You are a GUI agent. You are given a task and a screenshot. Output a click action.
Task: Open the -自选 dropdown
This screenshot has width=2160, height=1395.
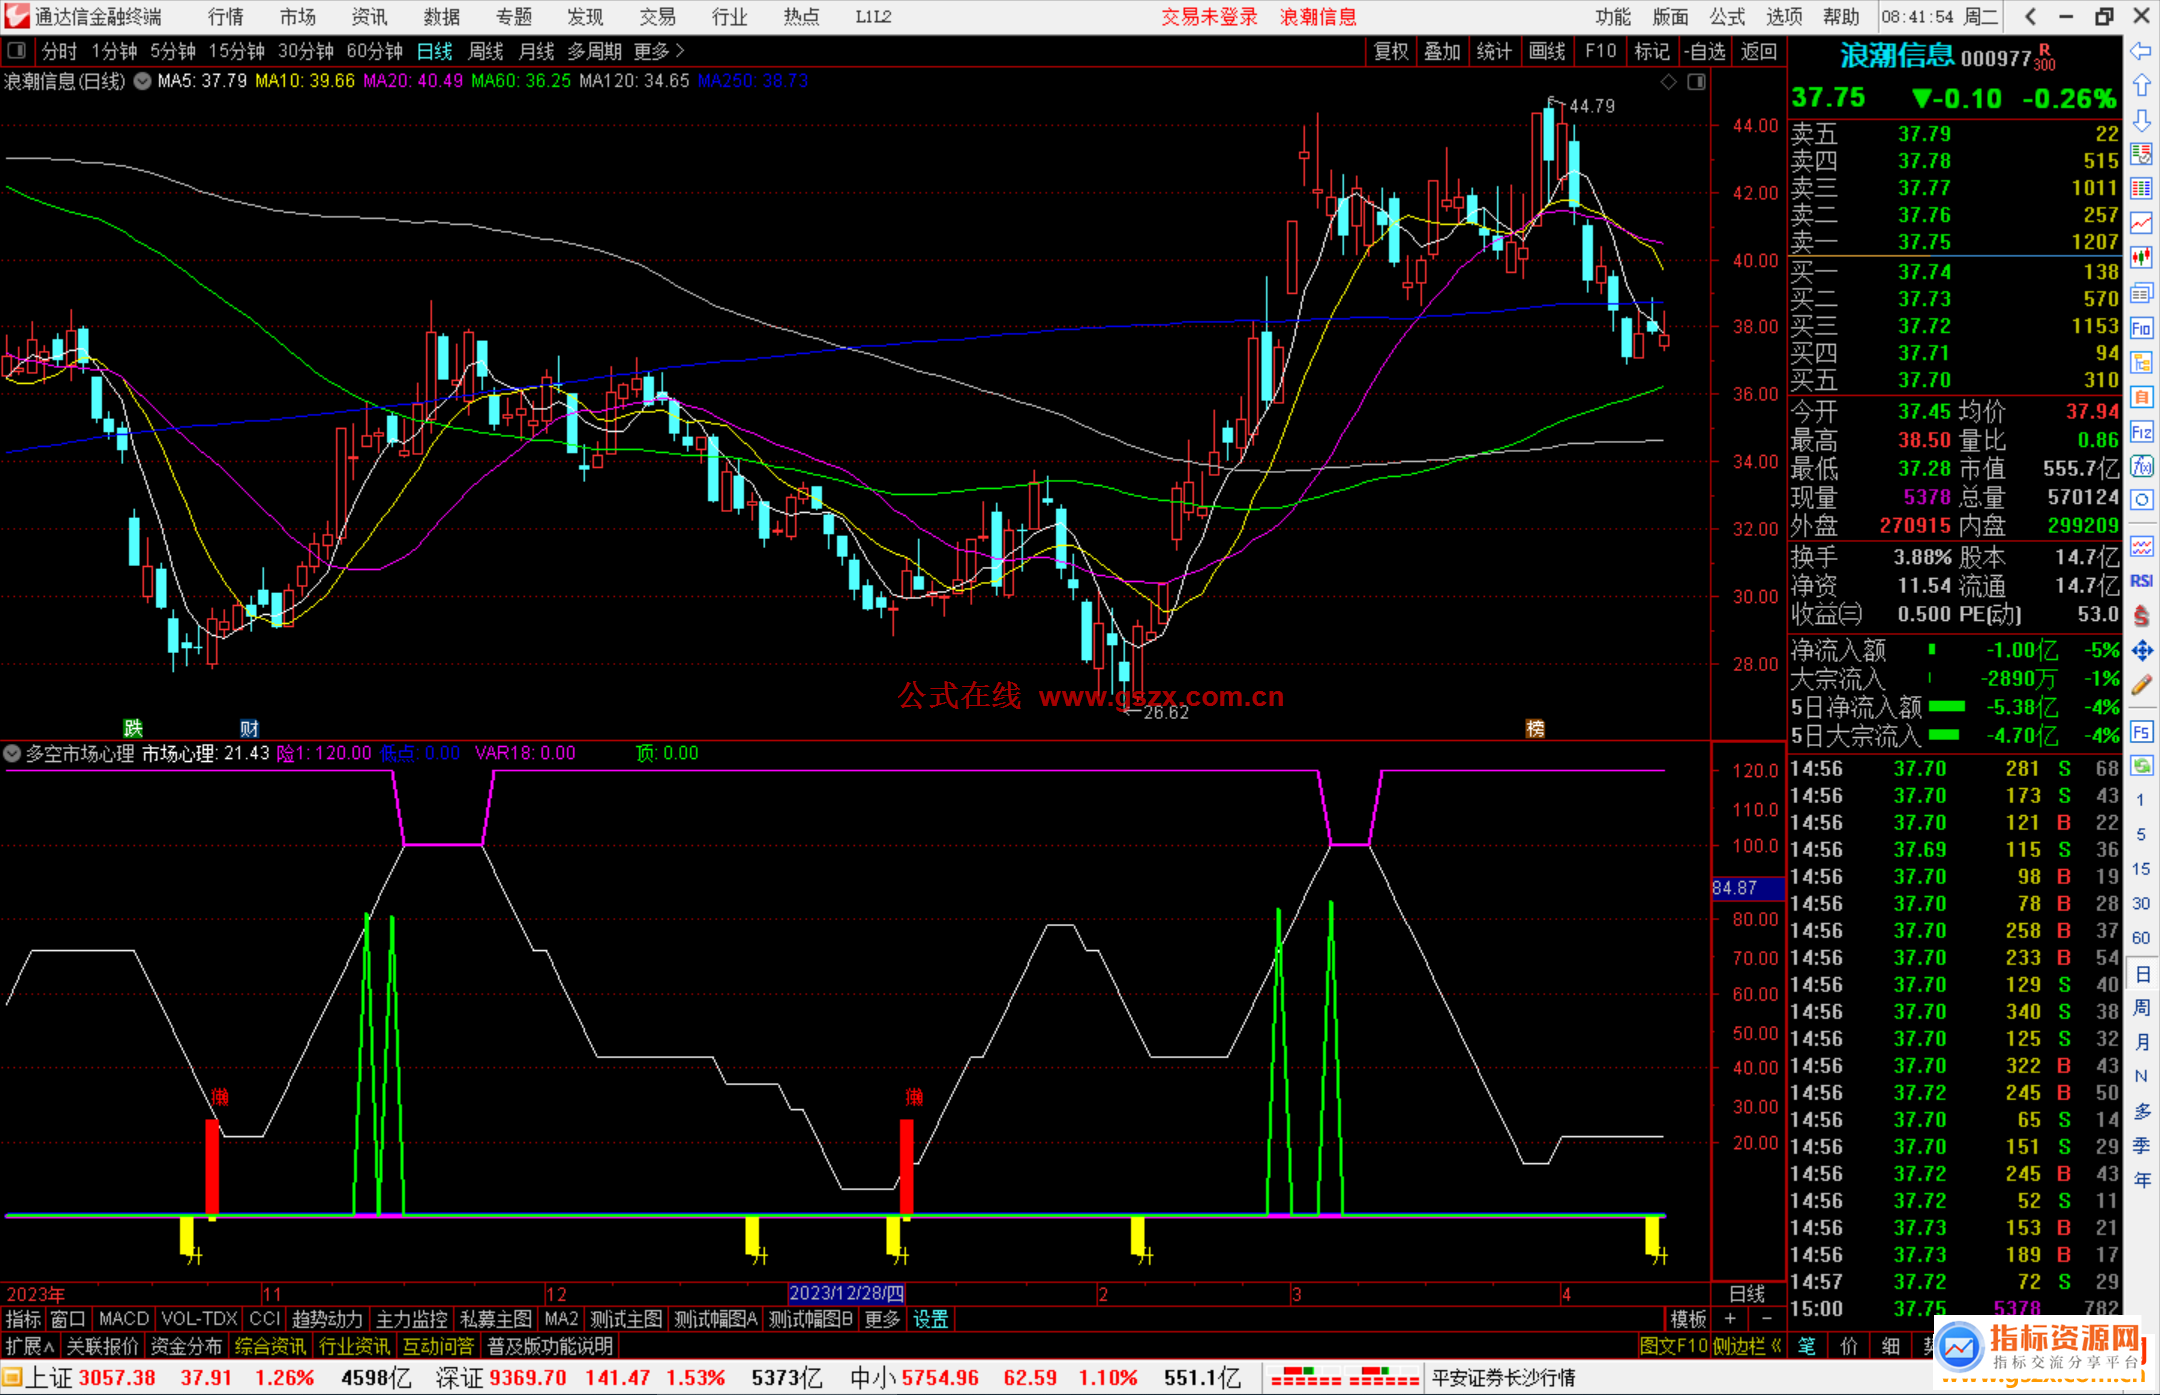(x=1705, y=51)
